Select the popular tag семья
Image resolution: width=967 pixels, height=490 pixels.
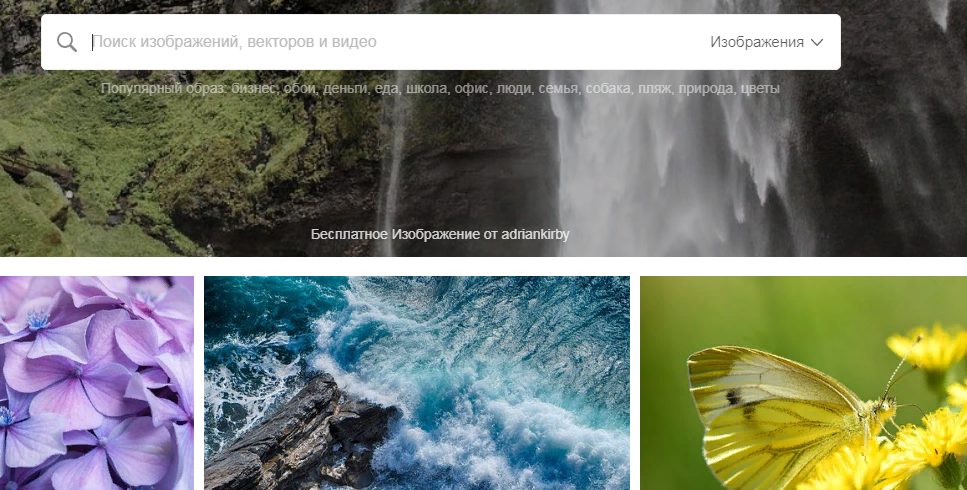point(559,89)
